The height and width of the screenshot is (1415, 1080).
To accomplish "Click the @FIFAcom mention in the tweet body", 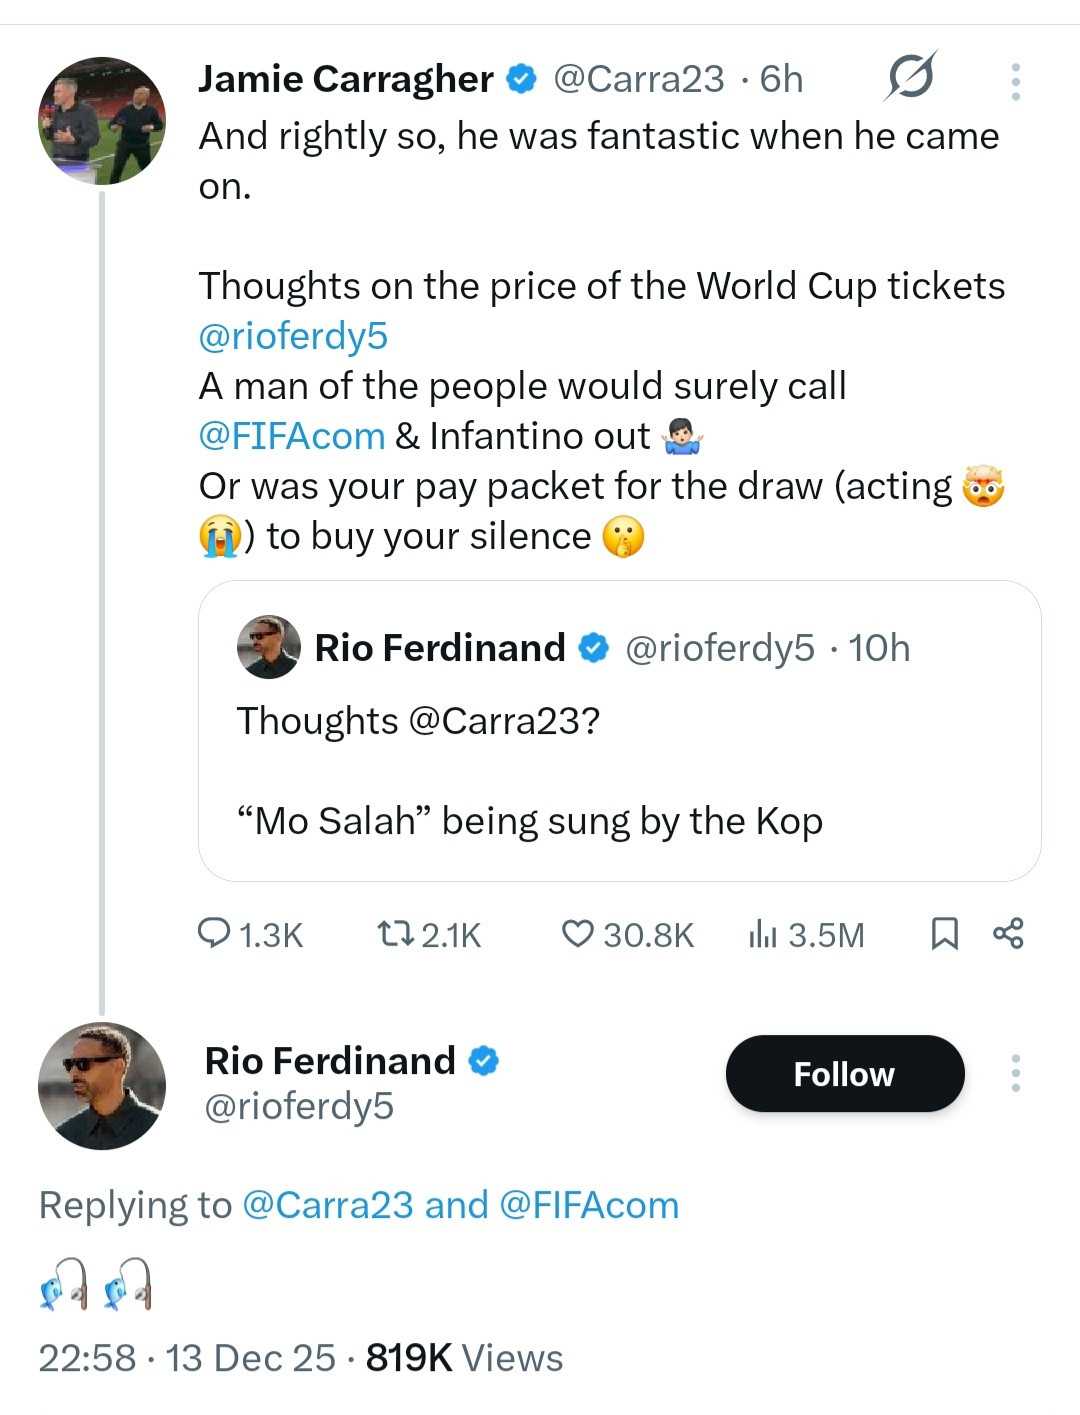I will point(291,436).
